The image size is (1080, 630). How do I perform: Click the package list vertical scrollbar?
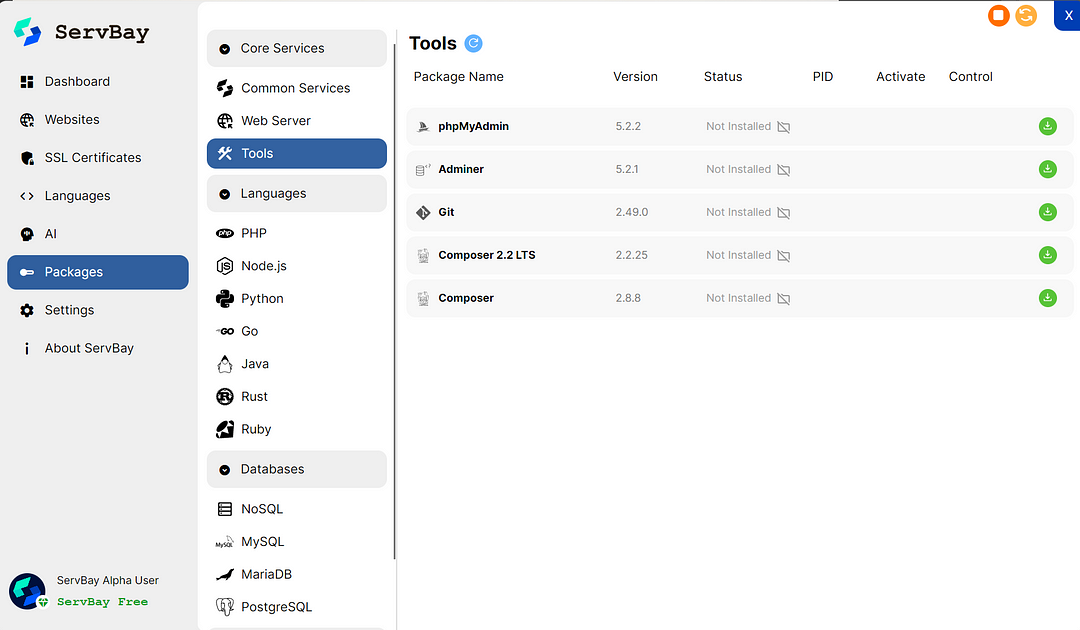coord(395,302)
